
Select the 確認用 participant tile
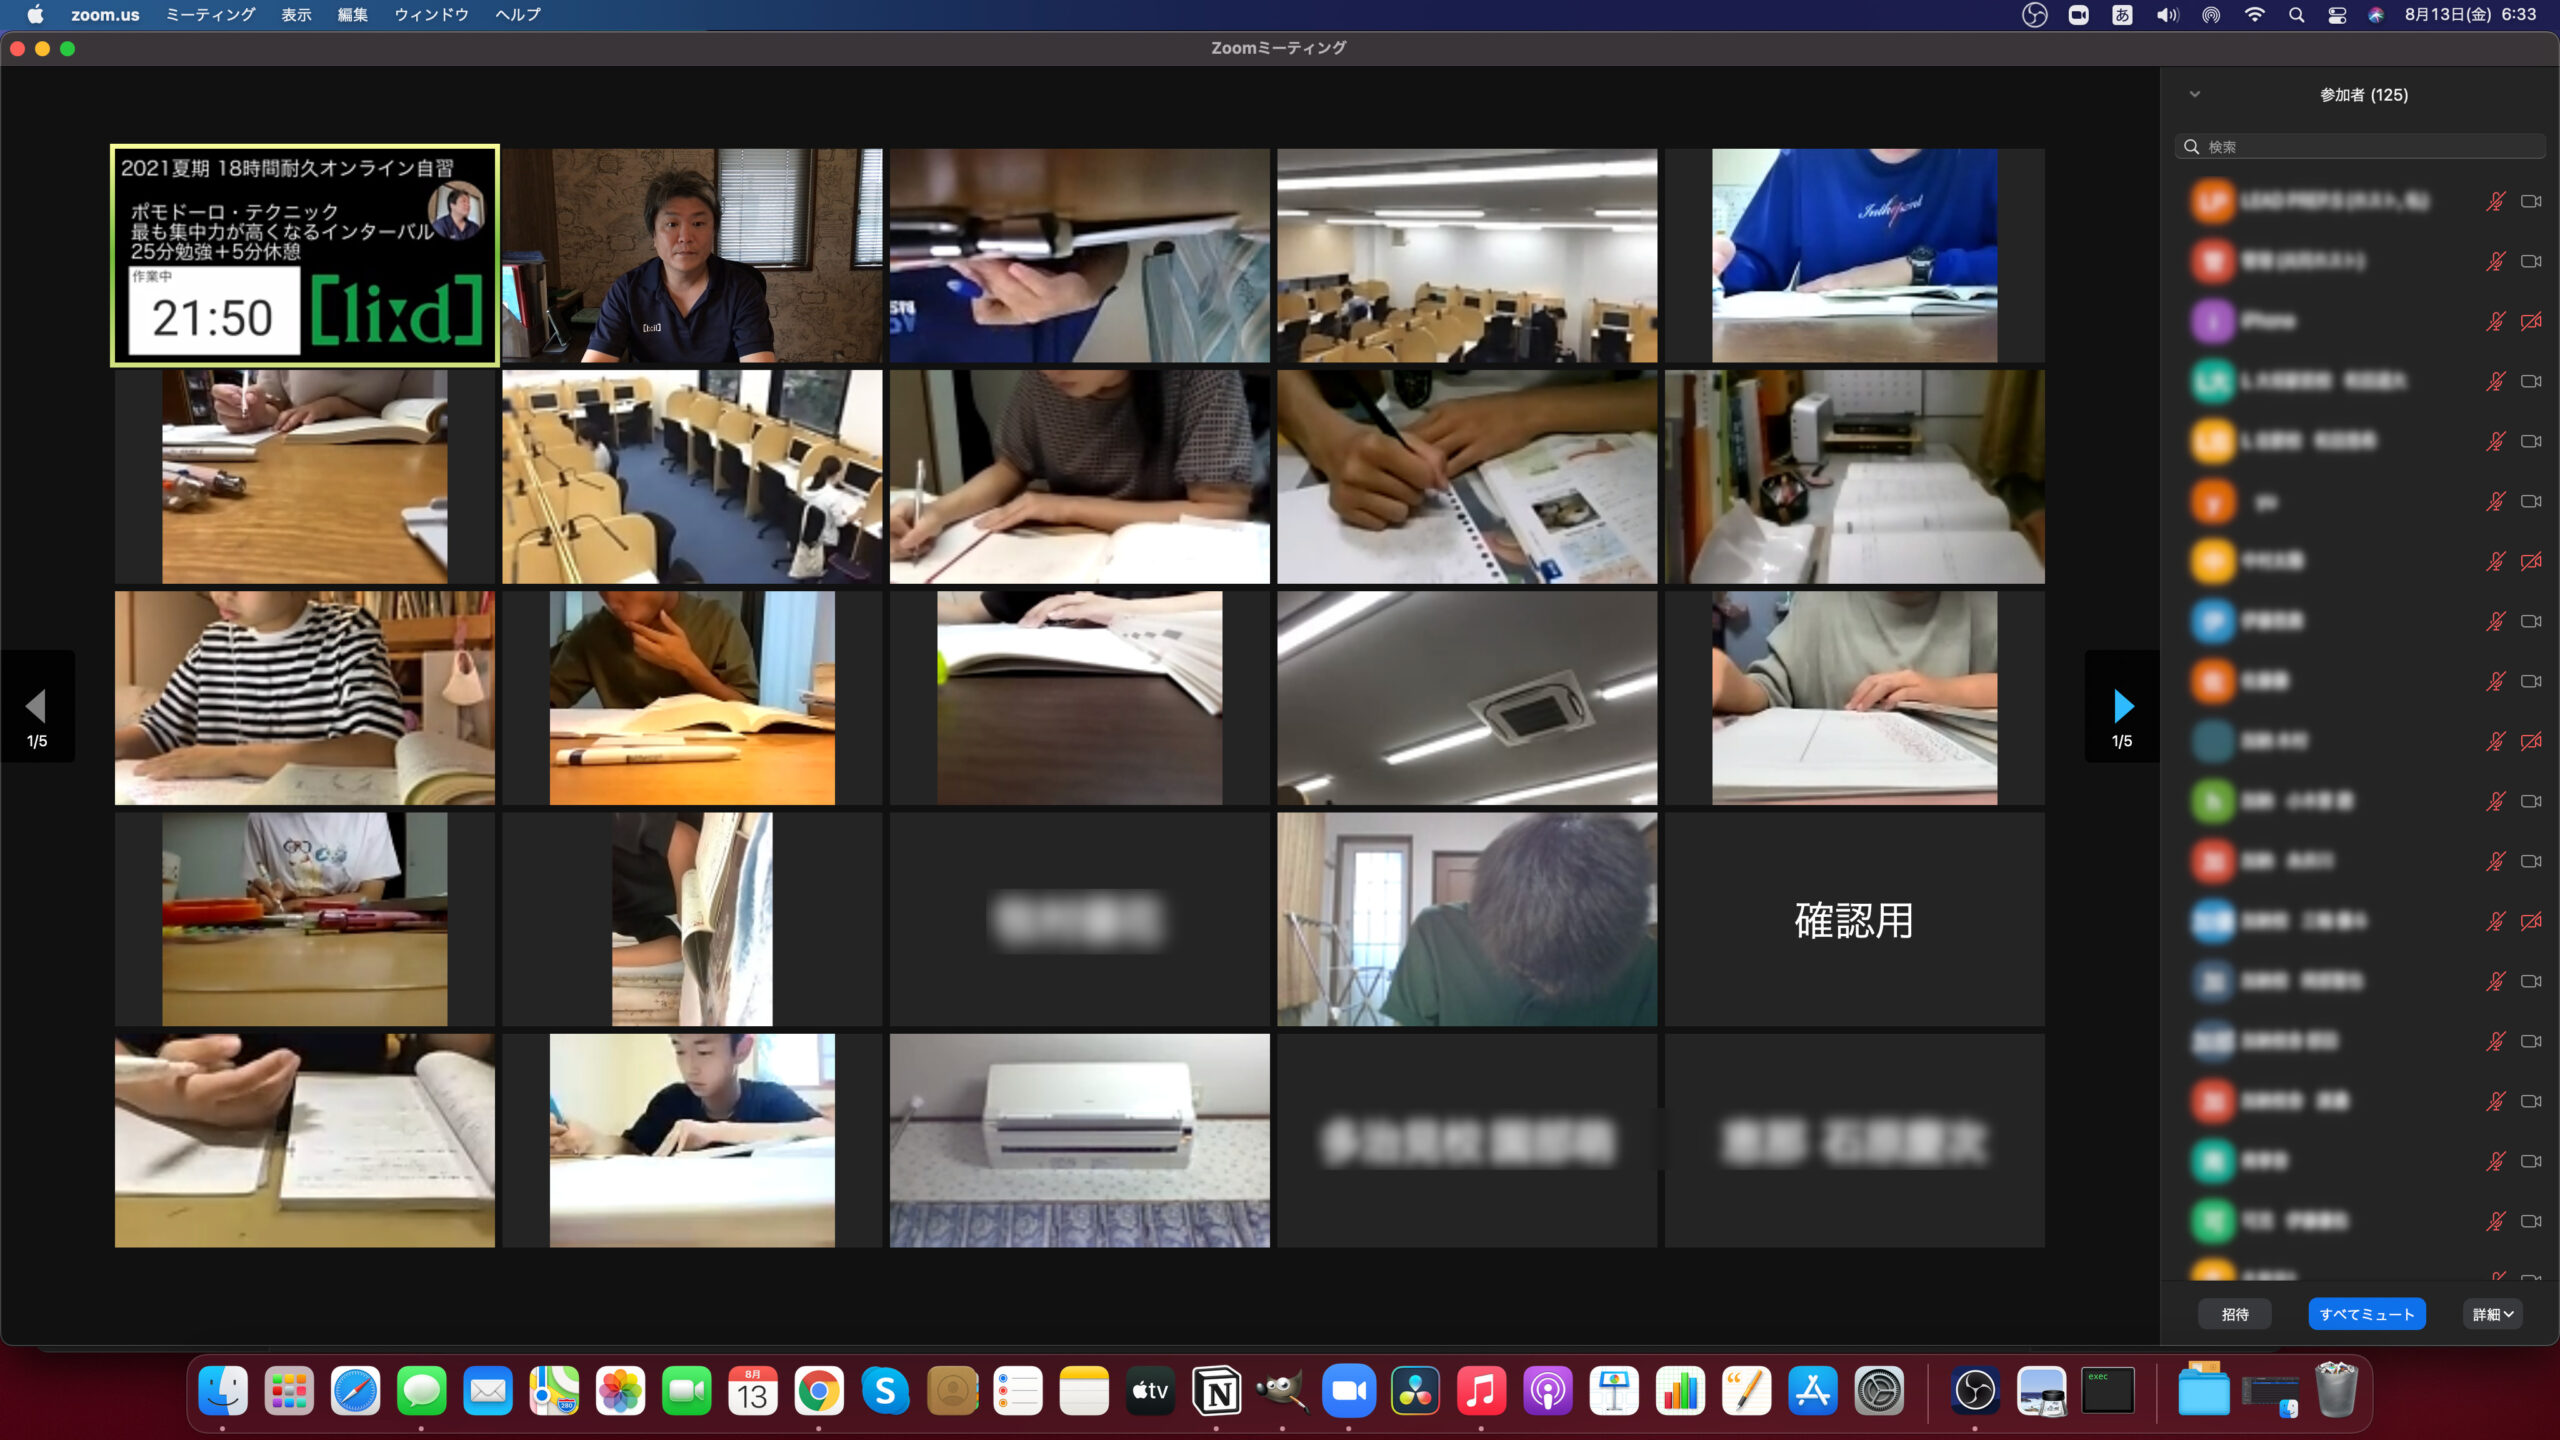click(1854, 920)
